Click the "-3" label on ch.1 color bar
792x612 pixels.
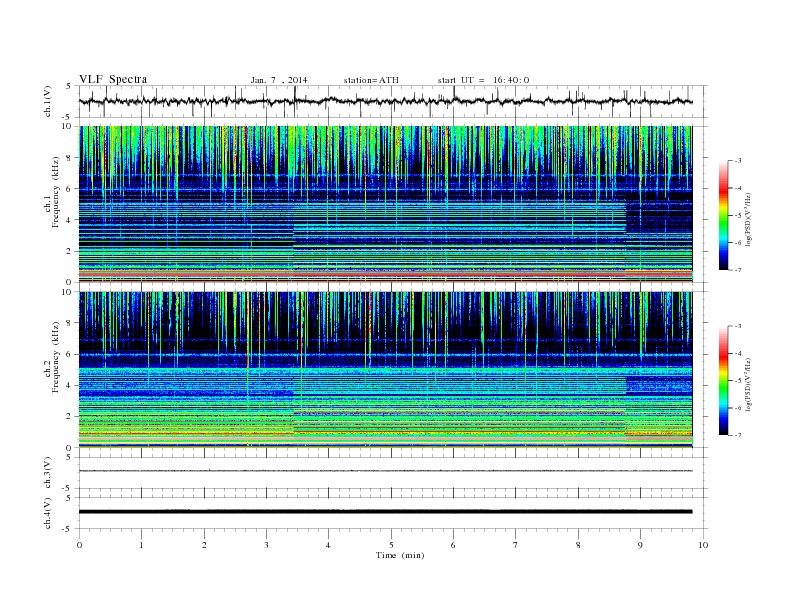(x=737, y=161)
